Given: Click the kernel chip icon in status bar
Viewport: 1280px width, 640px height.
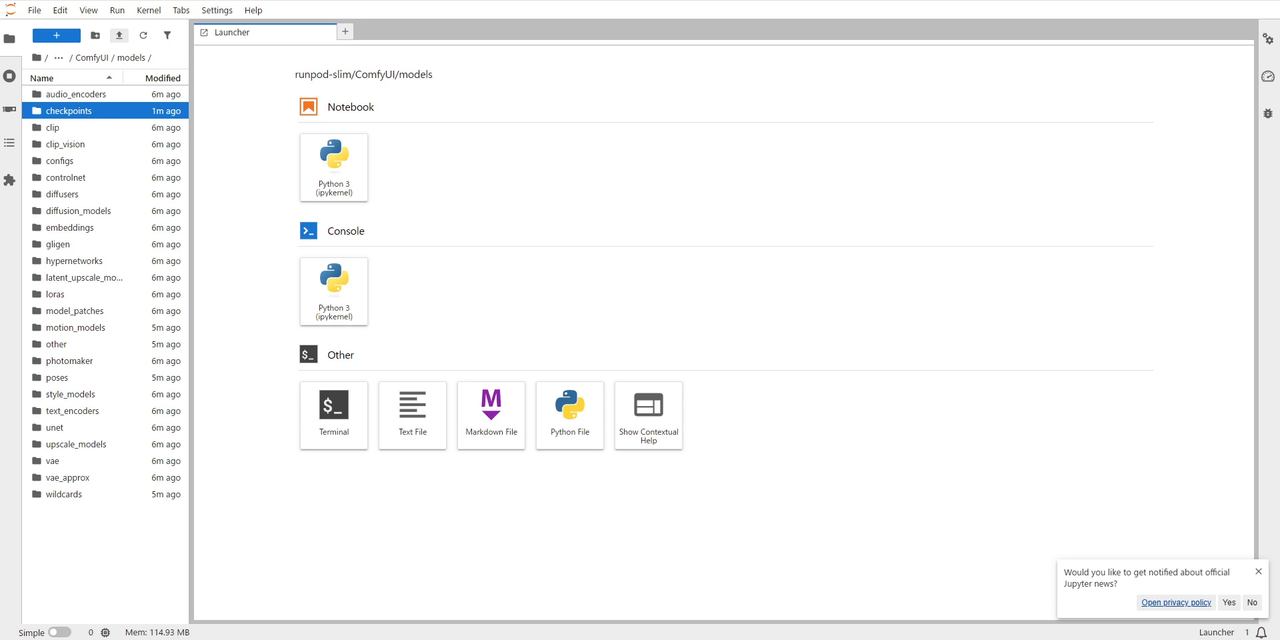Looking at the screenshot, I should point(105,632).
